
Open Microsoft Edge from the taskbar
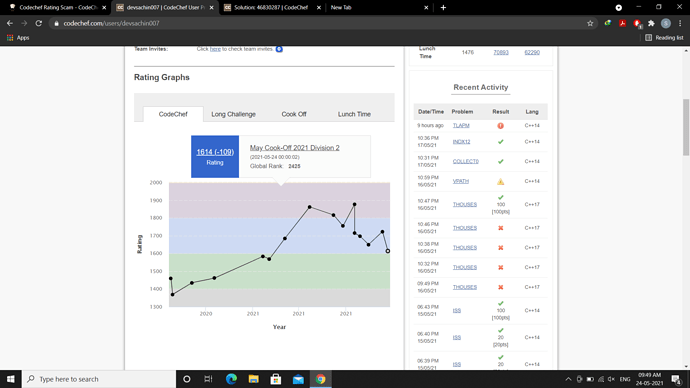231,379
